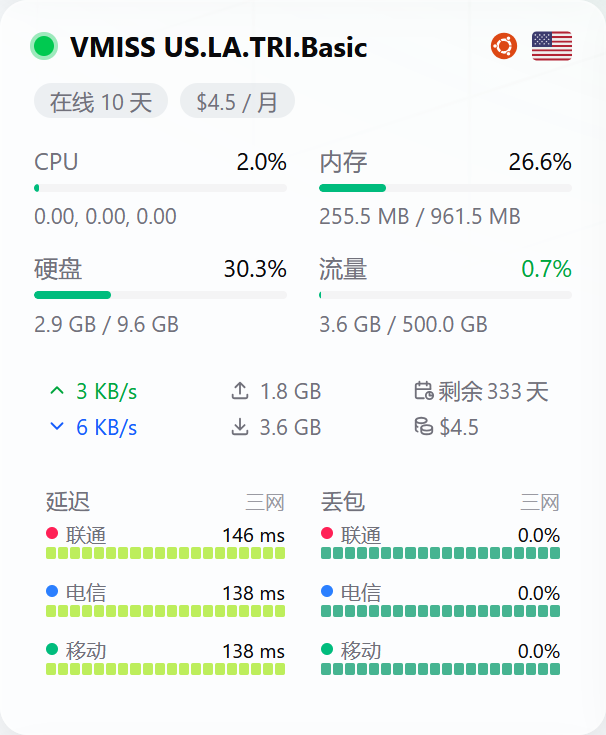The height and width of the screenshot is (735, 606).
Task: Click the 三网 label beside 延迟
Action: click(265, 502)
